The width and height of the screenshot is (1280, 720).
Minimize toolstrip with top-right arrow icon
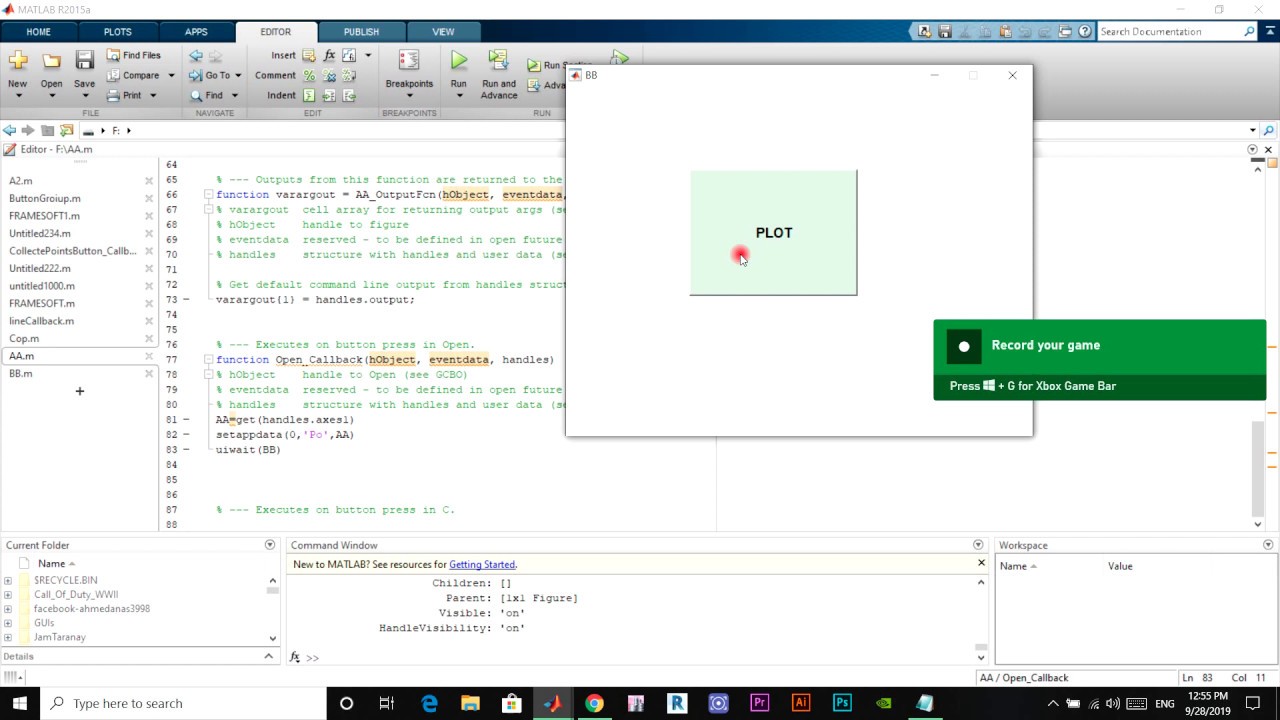1268,31
